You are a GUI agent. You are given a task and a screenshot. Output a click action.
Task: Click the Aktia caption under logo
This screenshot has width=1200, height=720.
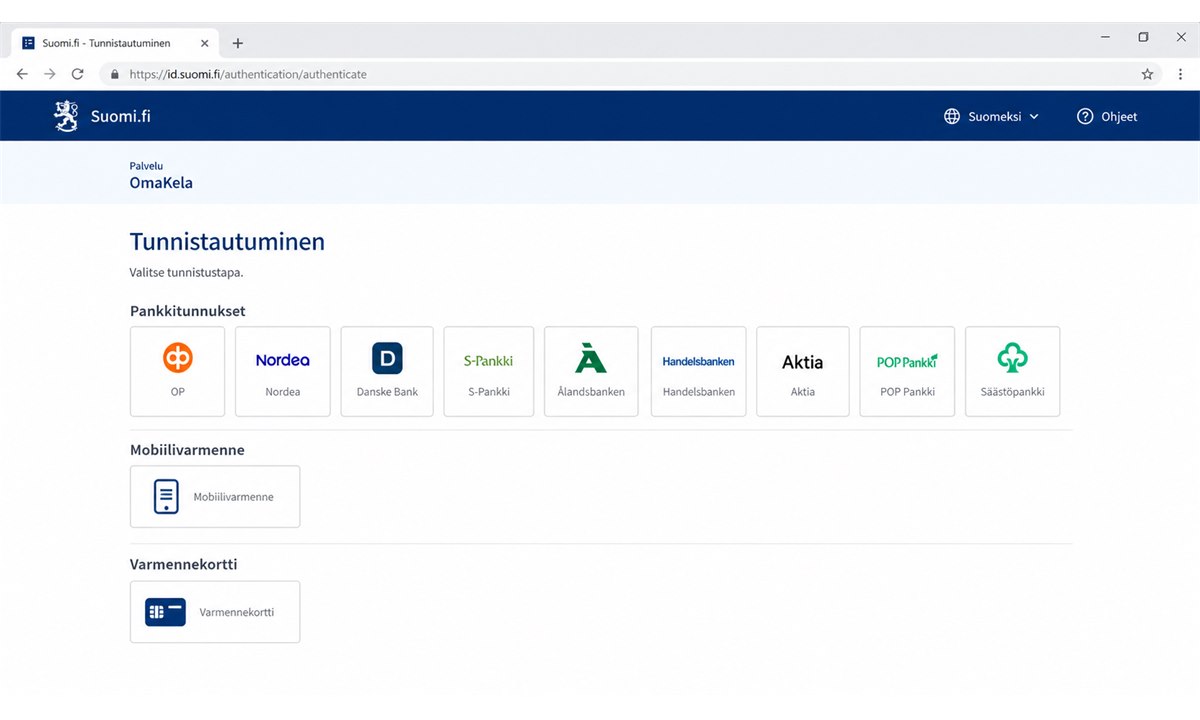(x=803, y=392)
